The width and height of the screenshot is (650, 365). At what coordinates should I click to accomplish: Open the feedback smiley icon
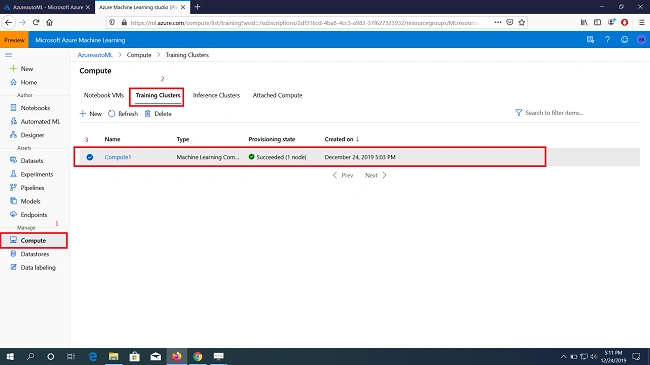pos(624,40)
